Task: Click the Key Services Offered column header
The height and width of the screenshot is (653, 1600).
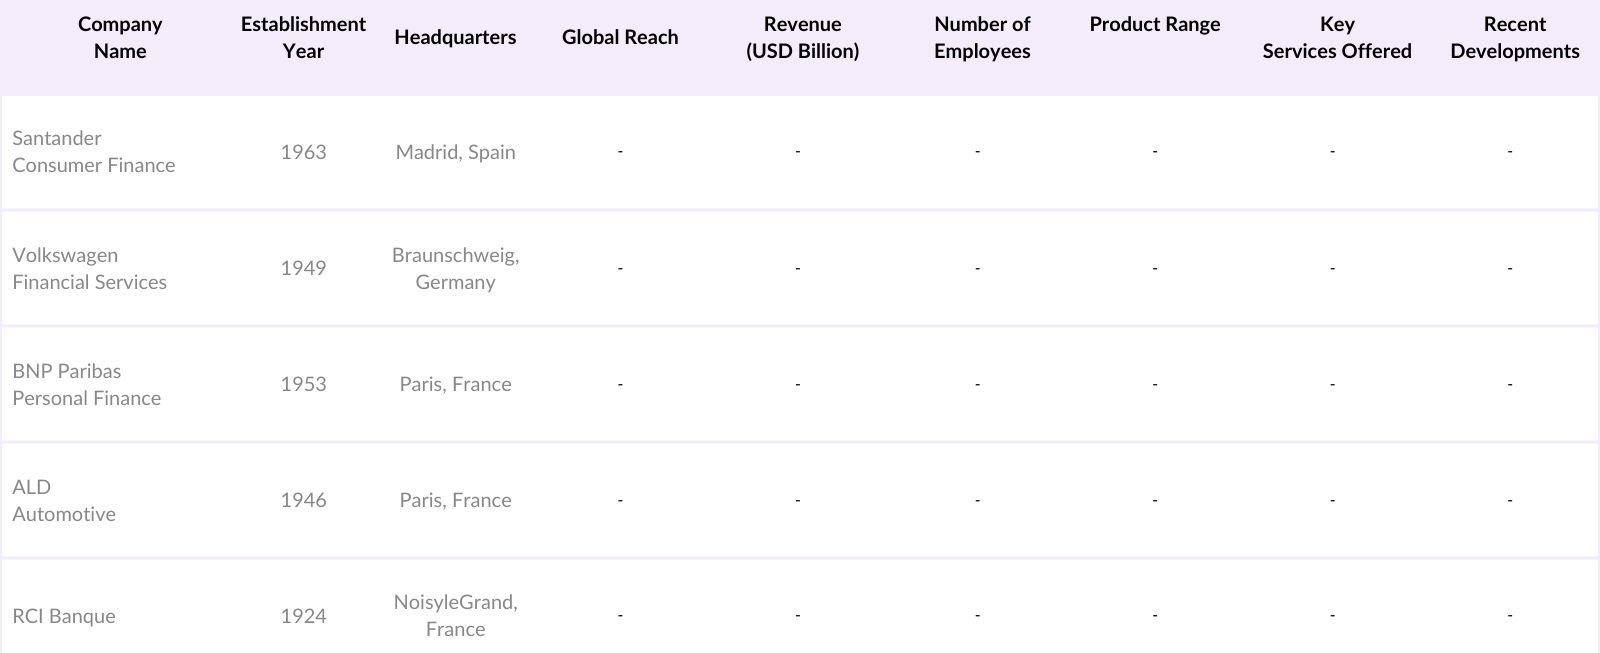Action: click(x=1337, y=38)
